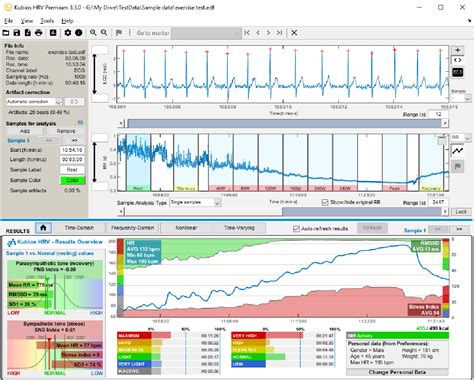Switch to the Nonlinear tab

186,228
